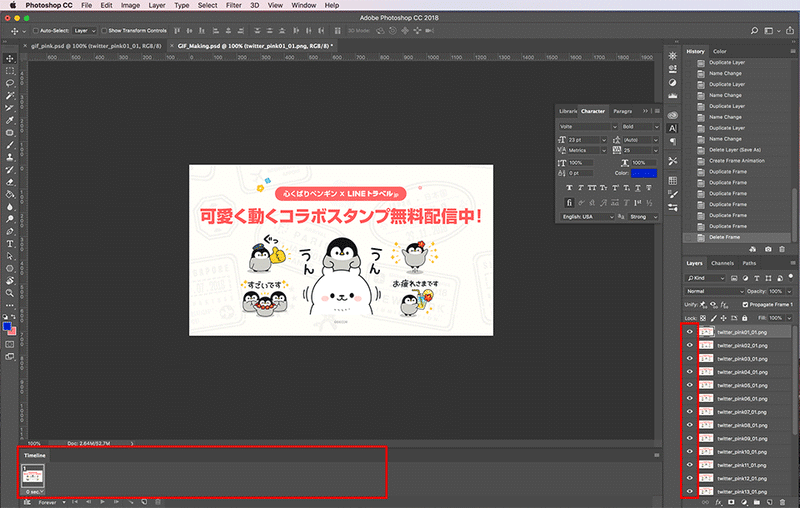Open the Apple menu

tap(13, 5)
